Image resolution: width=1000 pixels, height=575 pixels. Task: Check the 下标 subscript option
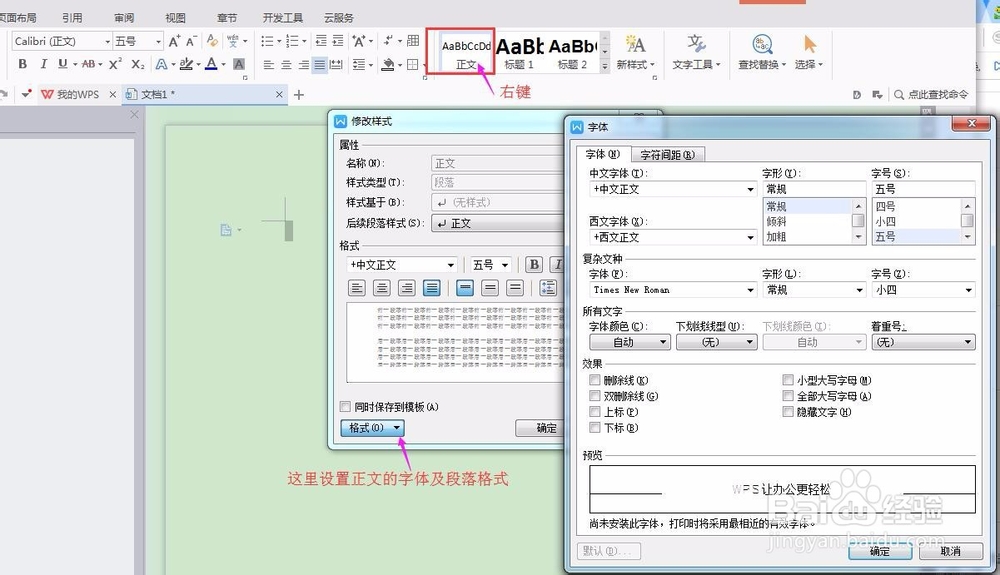point(594,428)
